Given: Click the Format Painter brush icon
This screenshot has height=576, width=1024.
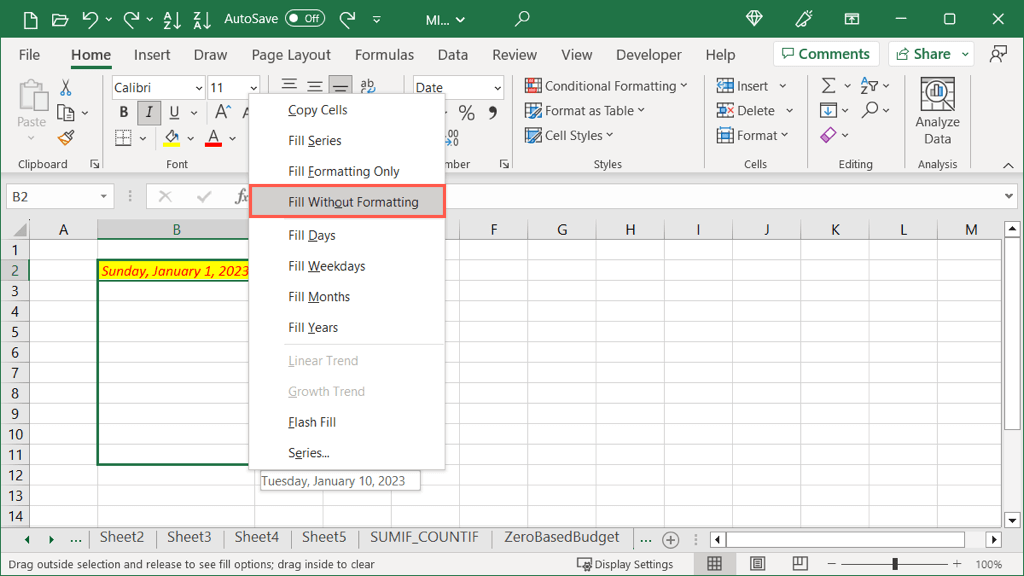Looking at the screenshot, I should coord(66,139).
